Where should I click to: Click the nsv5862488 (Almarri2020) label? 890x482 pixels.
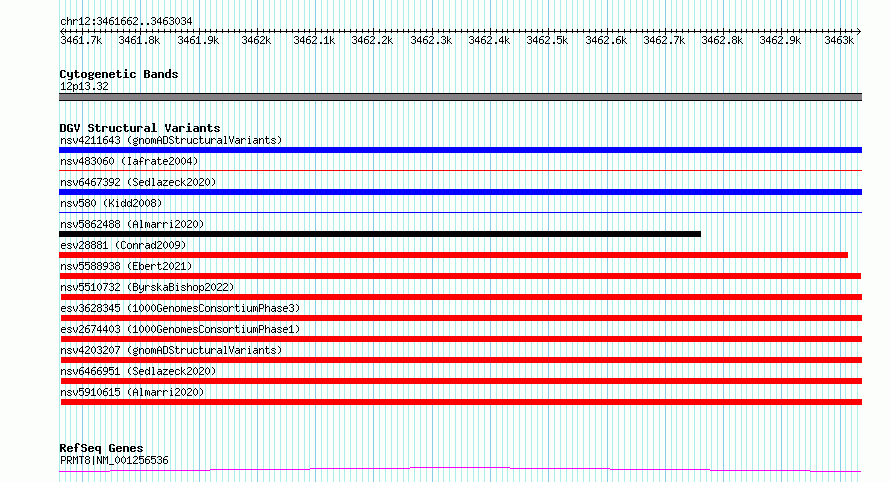click(132, 224)
